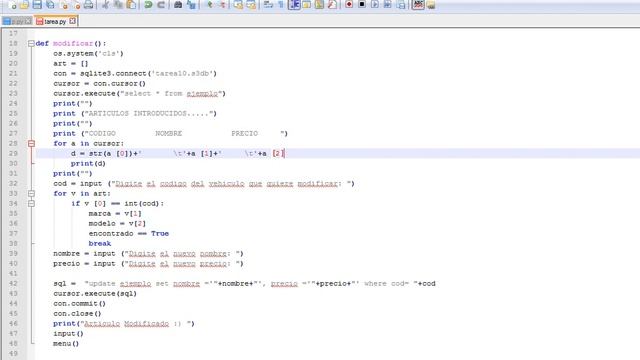This screenshot has width=640, height=360.
Task: Start recording a macro
Action: (349, 5)
